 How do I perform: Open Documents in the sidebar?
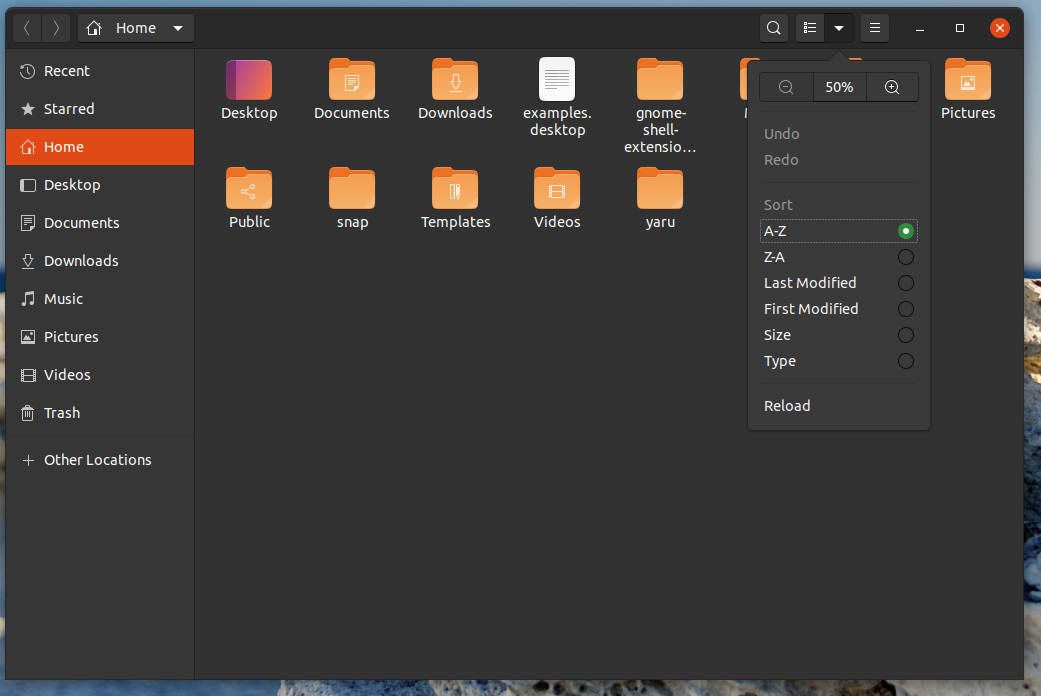coord(100,223)
